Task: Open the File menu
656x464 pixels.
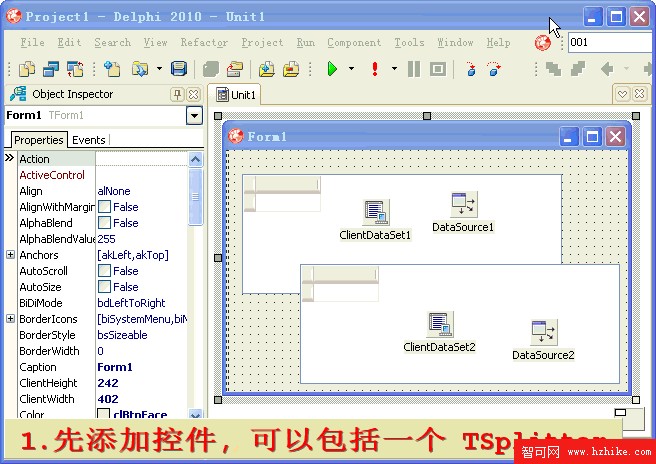Action: click(x=32, y=42)
